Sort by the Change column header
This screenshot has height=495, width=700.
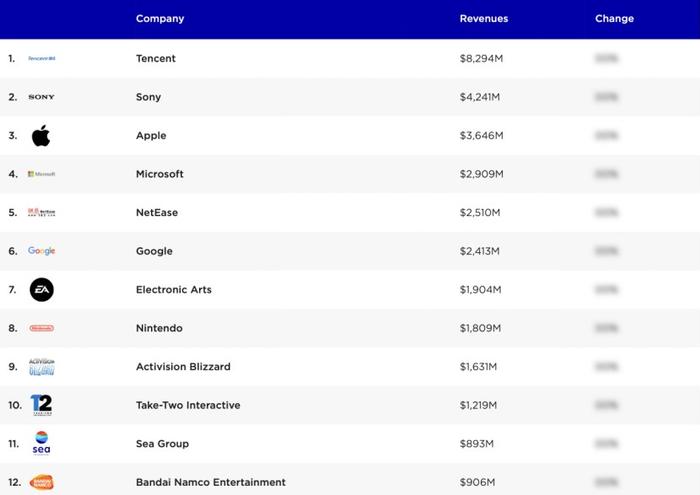coord(614,19)
